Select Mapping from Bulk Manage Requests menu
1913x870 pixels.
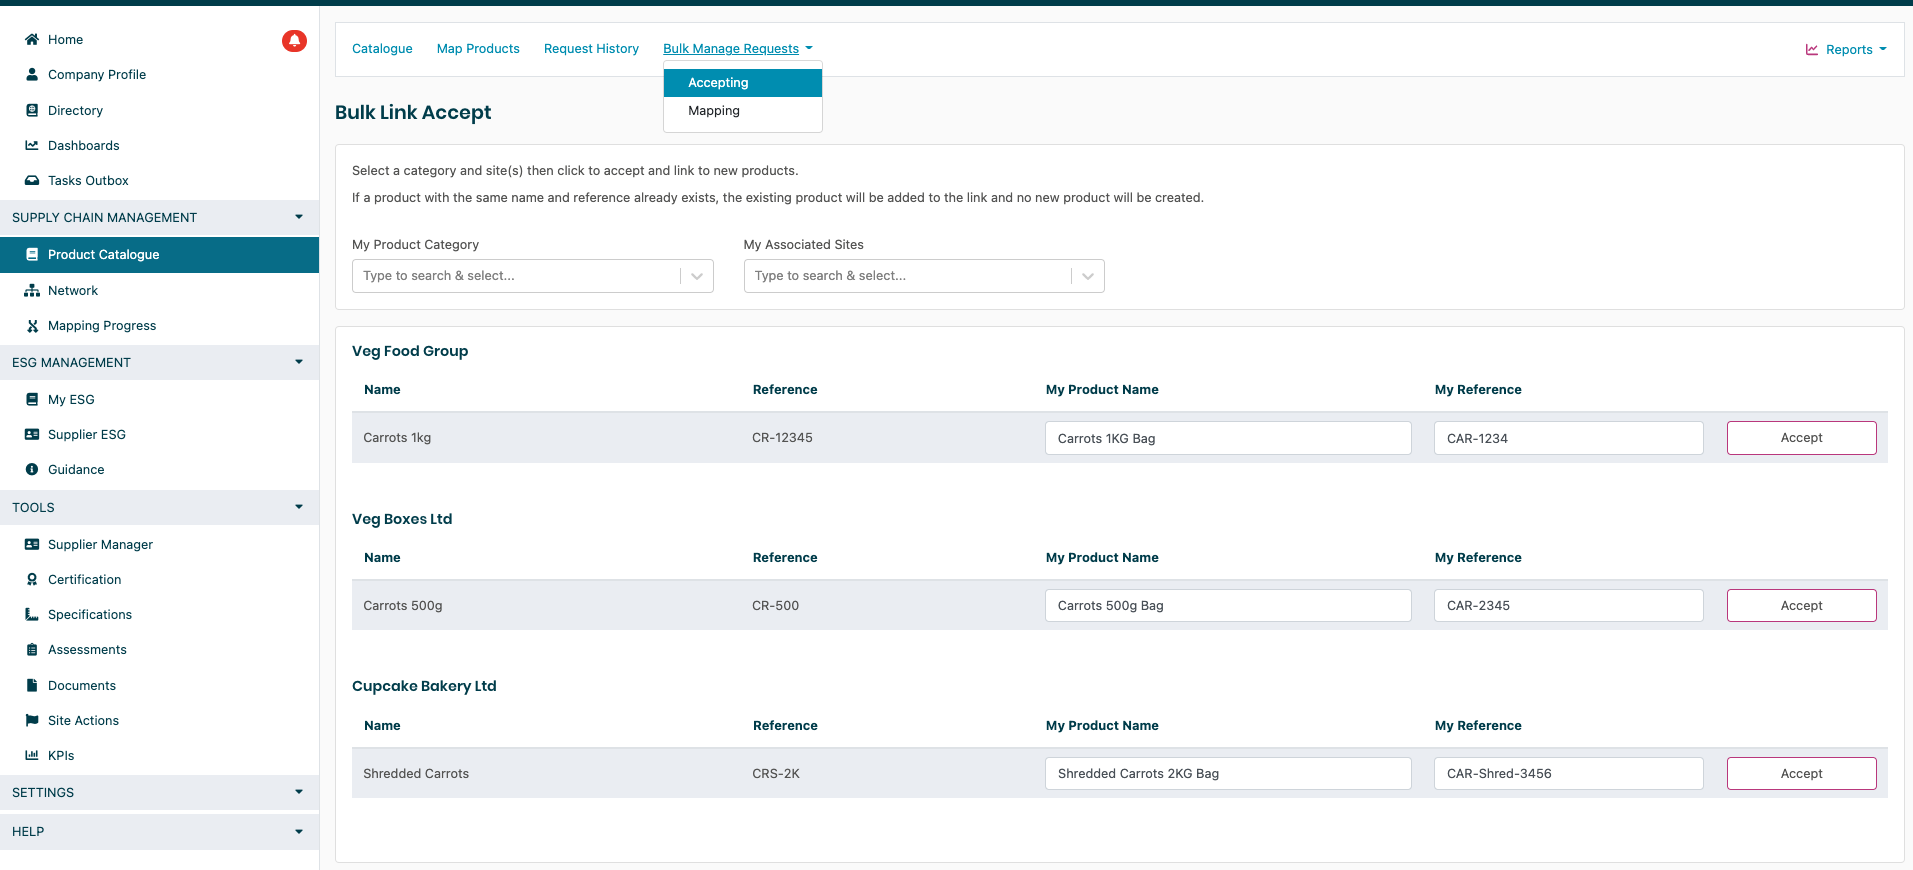(714, 111)
